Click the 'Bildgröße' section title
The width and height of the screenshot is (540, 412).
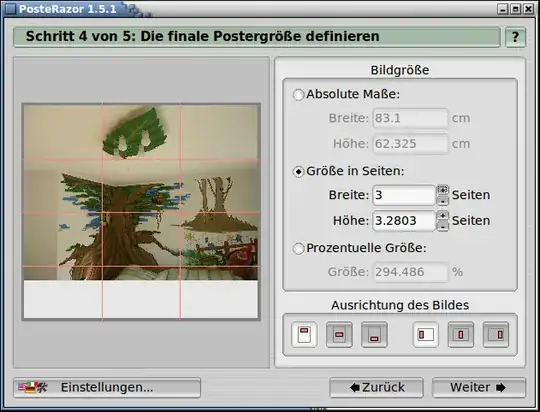[x=400, y=70]
